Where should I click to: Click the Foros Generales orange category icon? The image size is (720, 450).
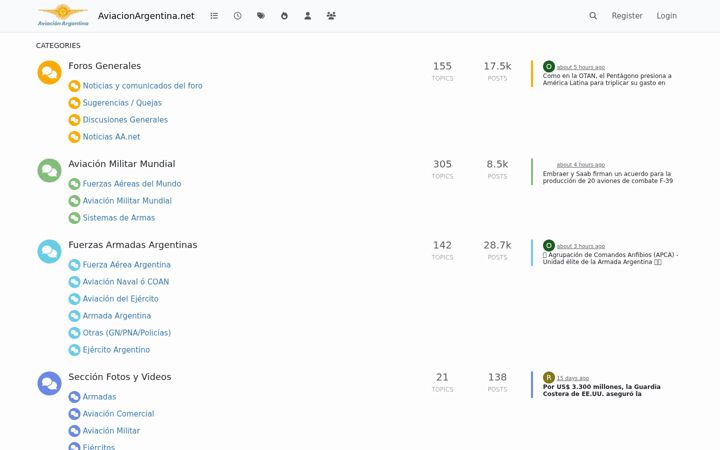click(x=49, y=73)
